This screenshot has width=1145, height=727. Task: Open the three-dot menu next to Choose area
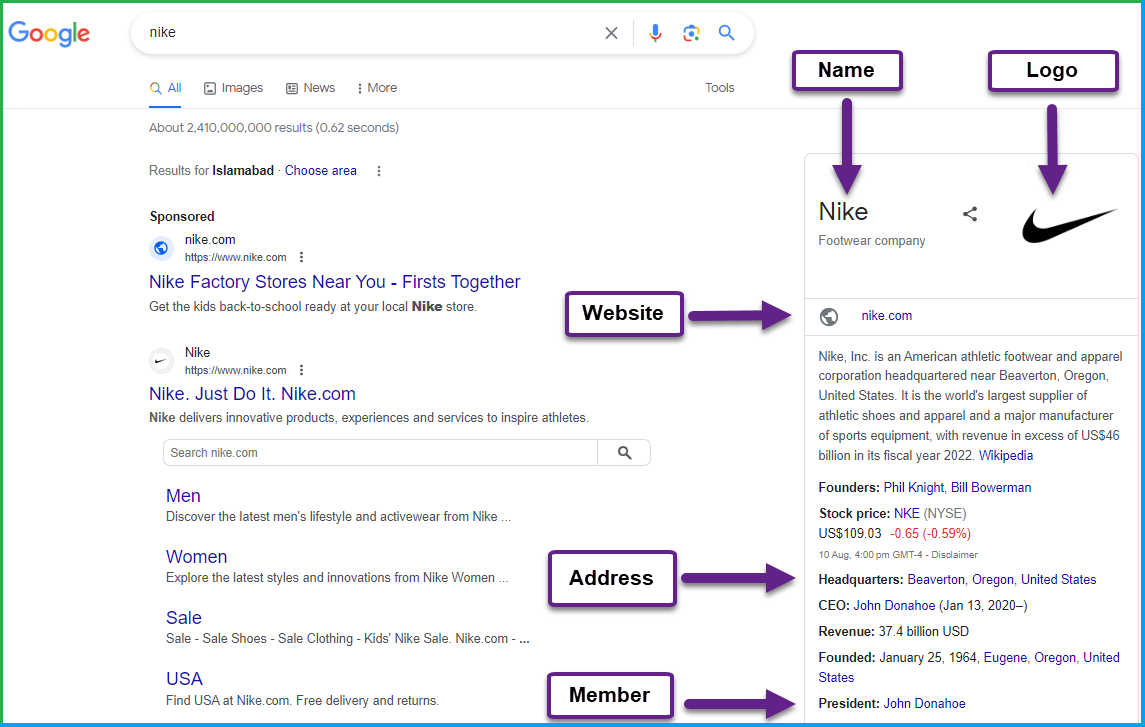point(378,170)
